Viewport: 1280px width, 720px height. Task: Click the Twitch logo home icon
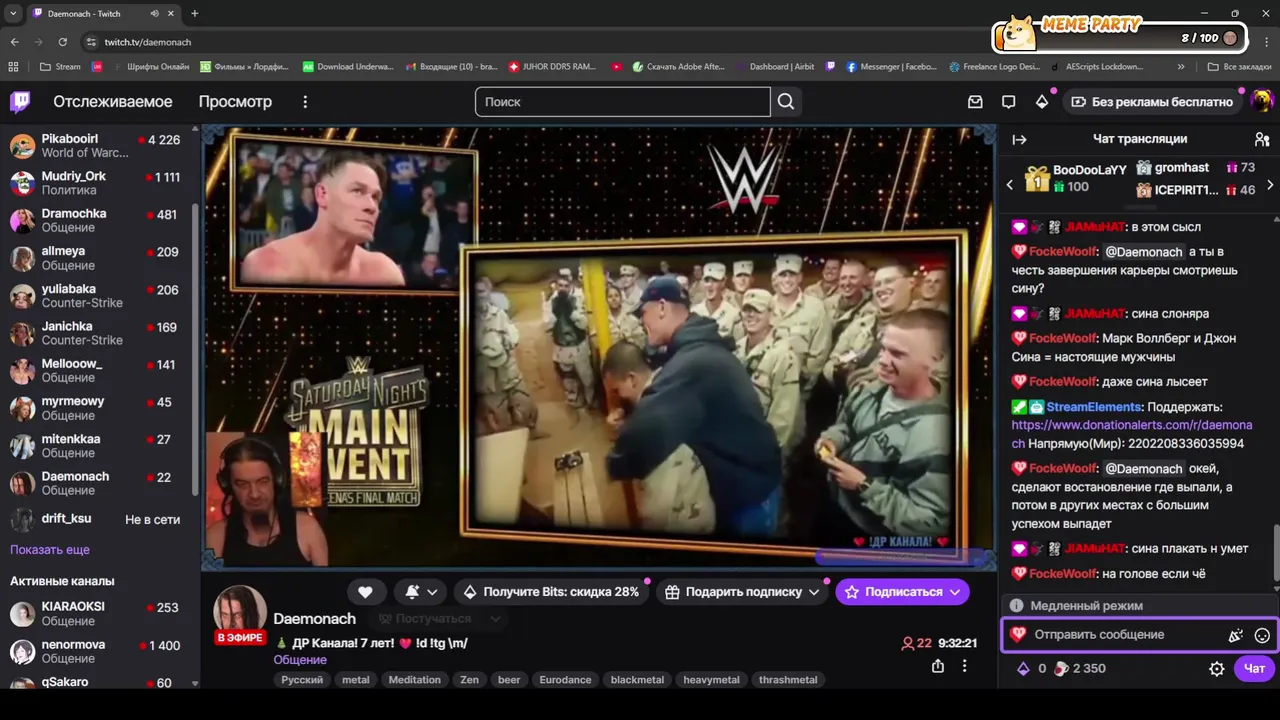click(20, 101)
